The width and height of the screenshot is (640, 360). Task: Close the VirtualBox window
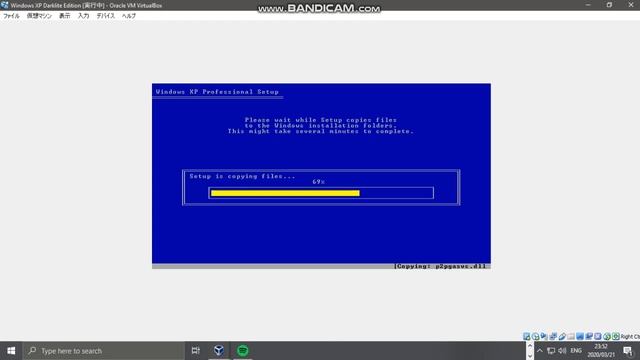click(630, 5)
